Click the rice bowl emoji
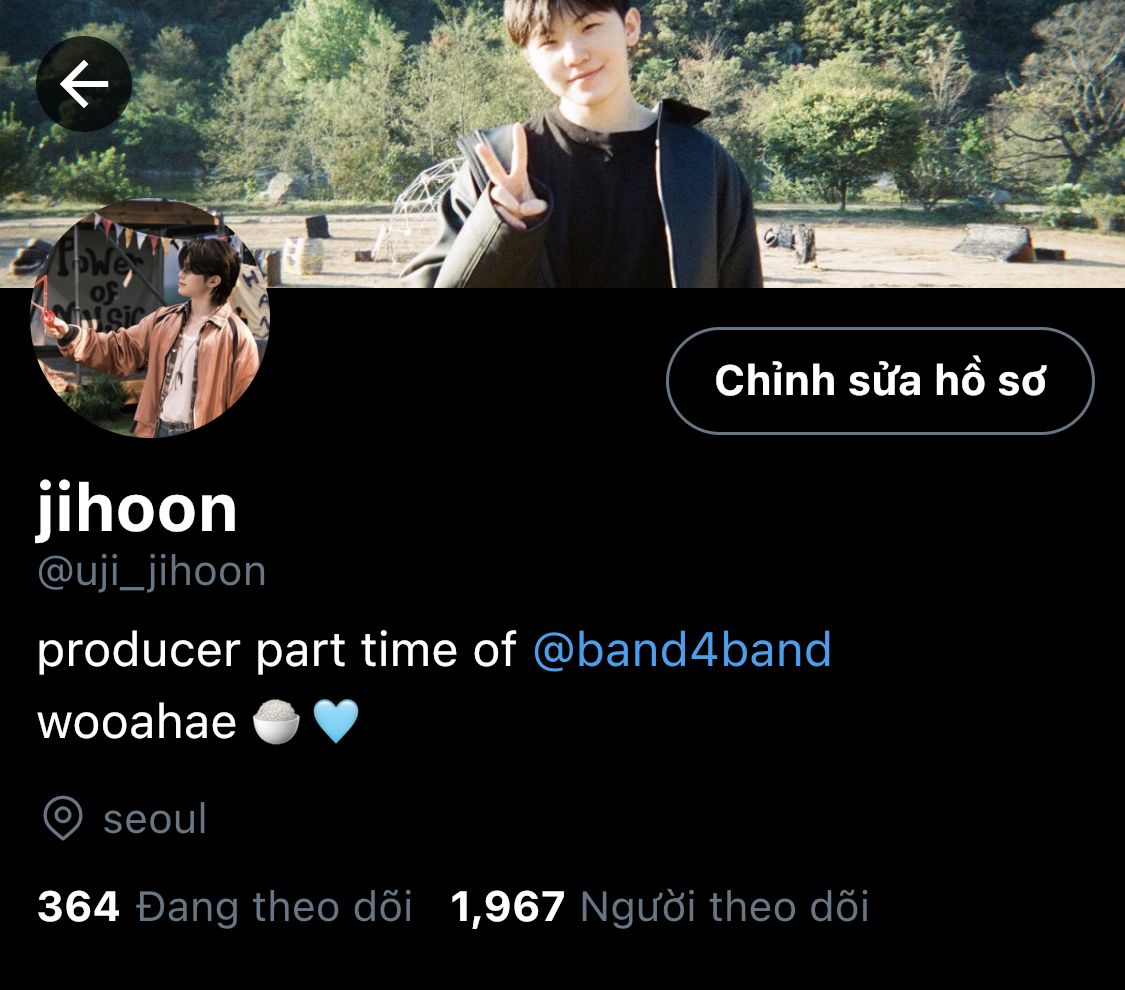Viewport: 1125px width, 990px height. (x=276, y=722)
